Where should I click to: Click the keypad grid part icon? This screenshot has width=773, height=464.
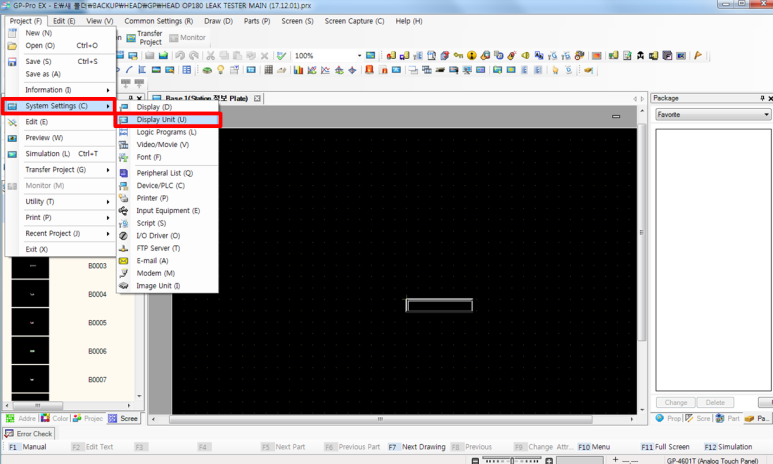pyautogui.click(x=268, y=70)
